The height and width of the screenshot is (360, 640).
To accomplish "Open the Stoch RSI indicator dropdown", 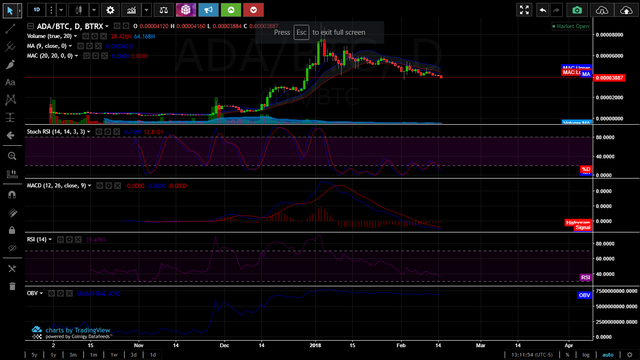I will tap(89, 132).
